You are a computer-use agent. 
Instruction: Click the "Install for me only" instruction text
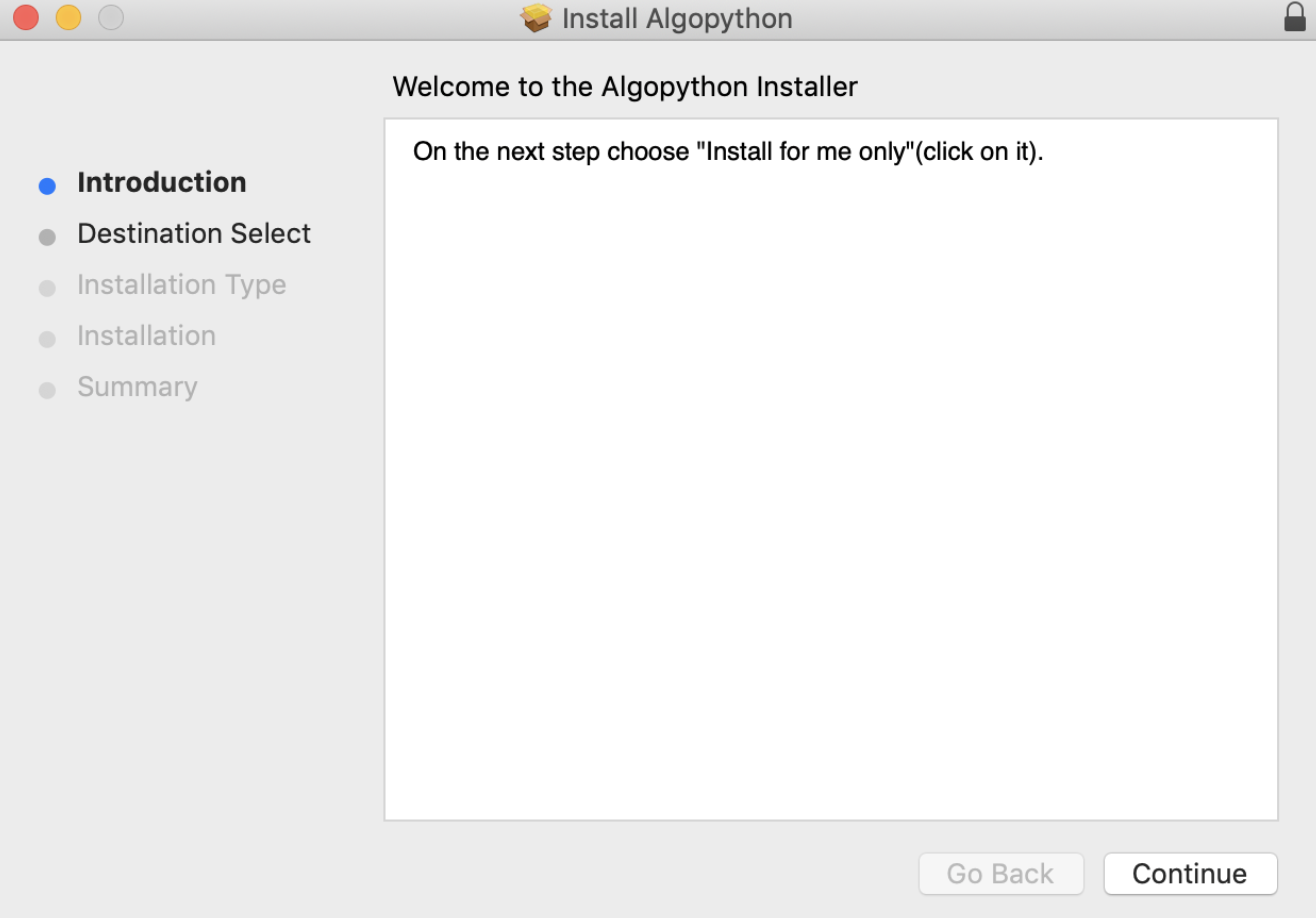click(x=728, y=153)
